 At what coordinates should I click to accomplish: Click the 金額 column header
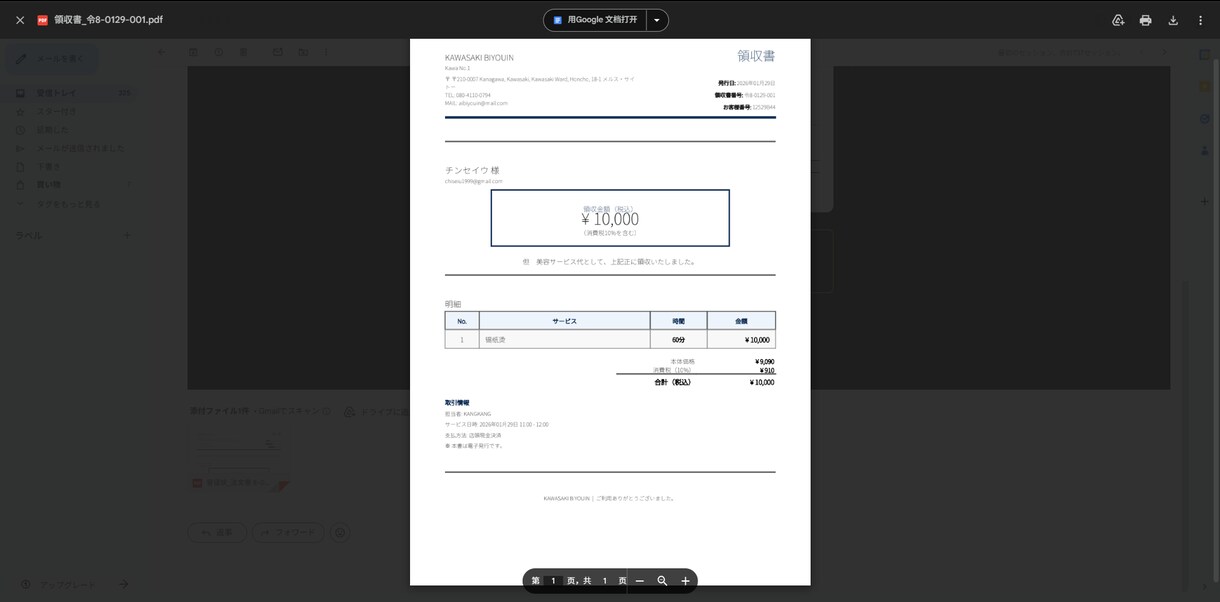741,321
